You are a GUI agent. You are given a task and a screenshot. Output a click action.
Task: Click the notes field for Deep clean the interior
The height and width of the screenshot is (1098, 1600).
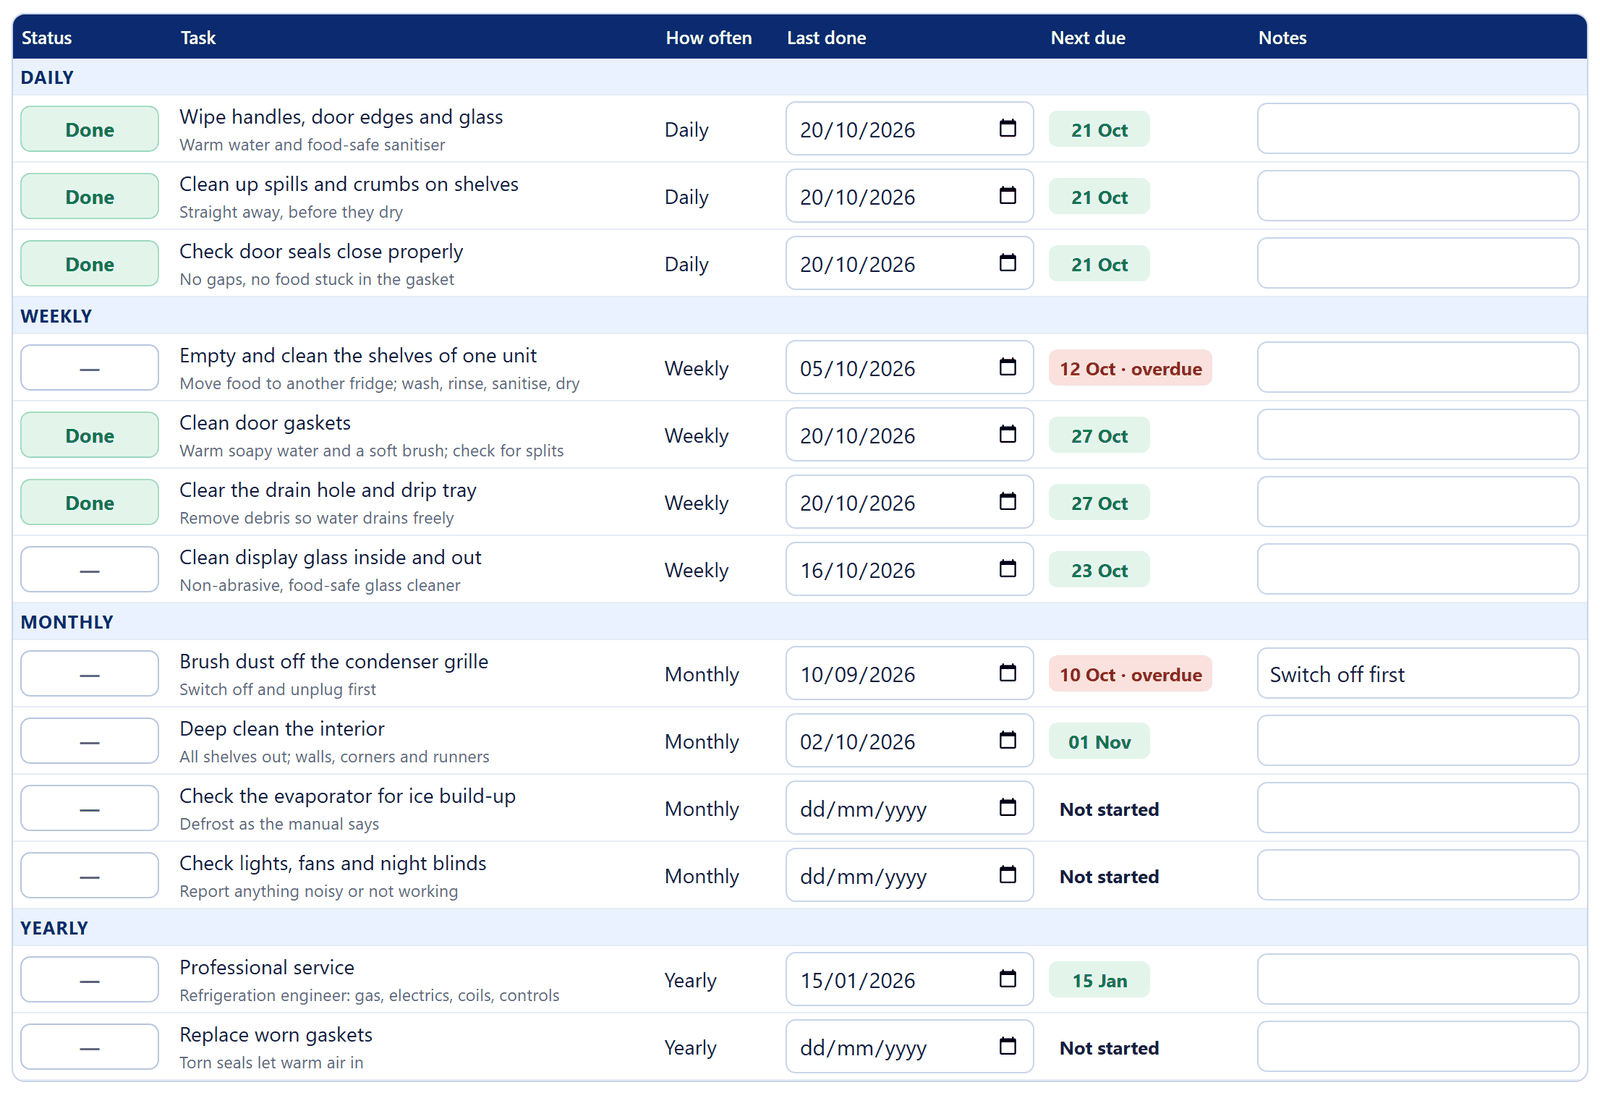point(1418,741)
